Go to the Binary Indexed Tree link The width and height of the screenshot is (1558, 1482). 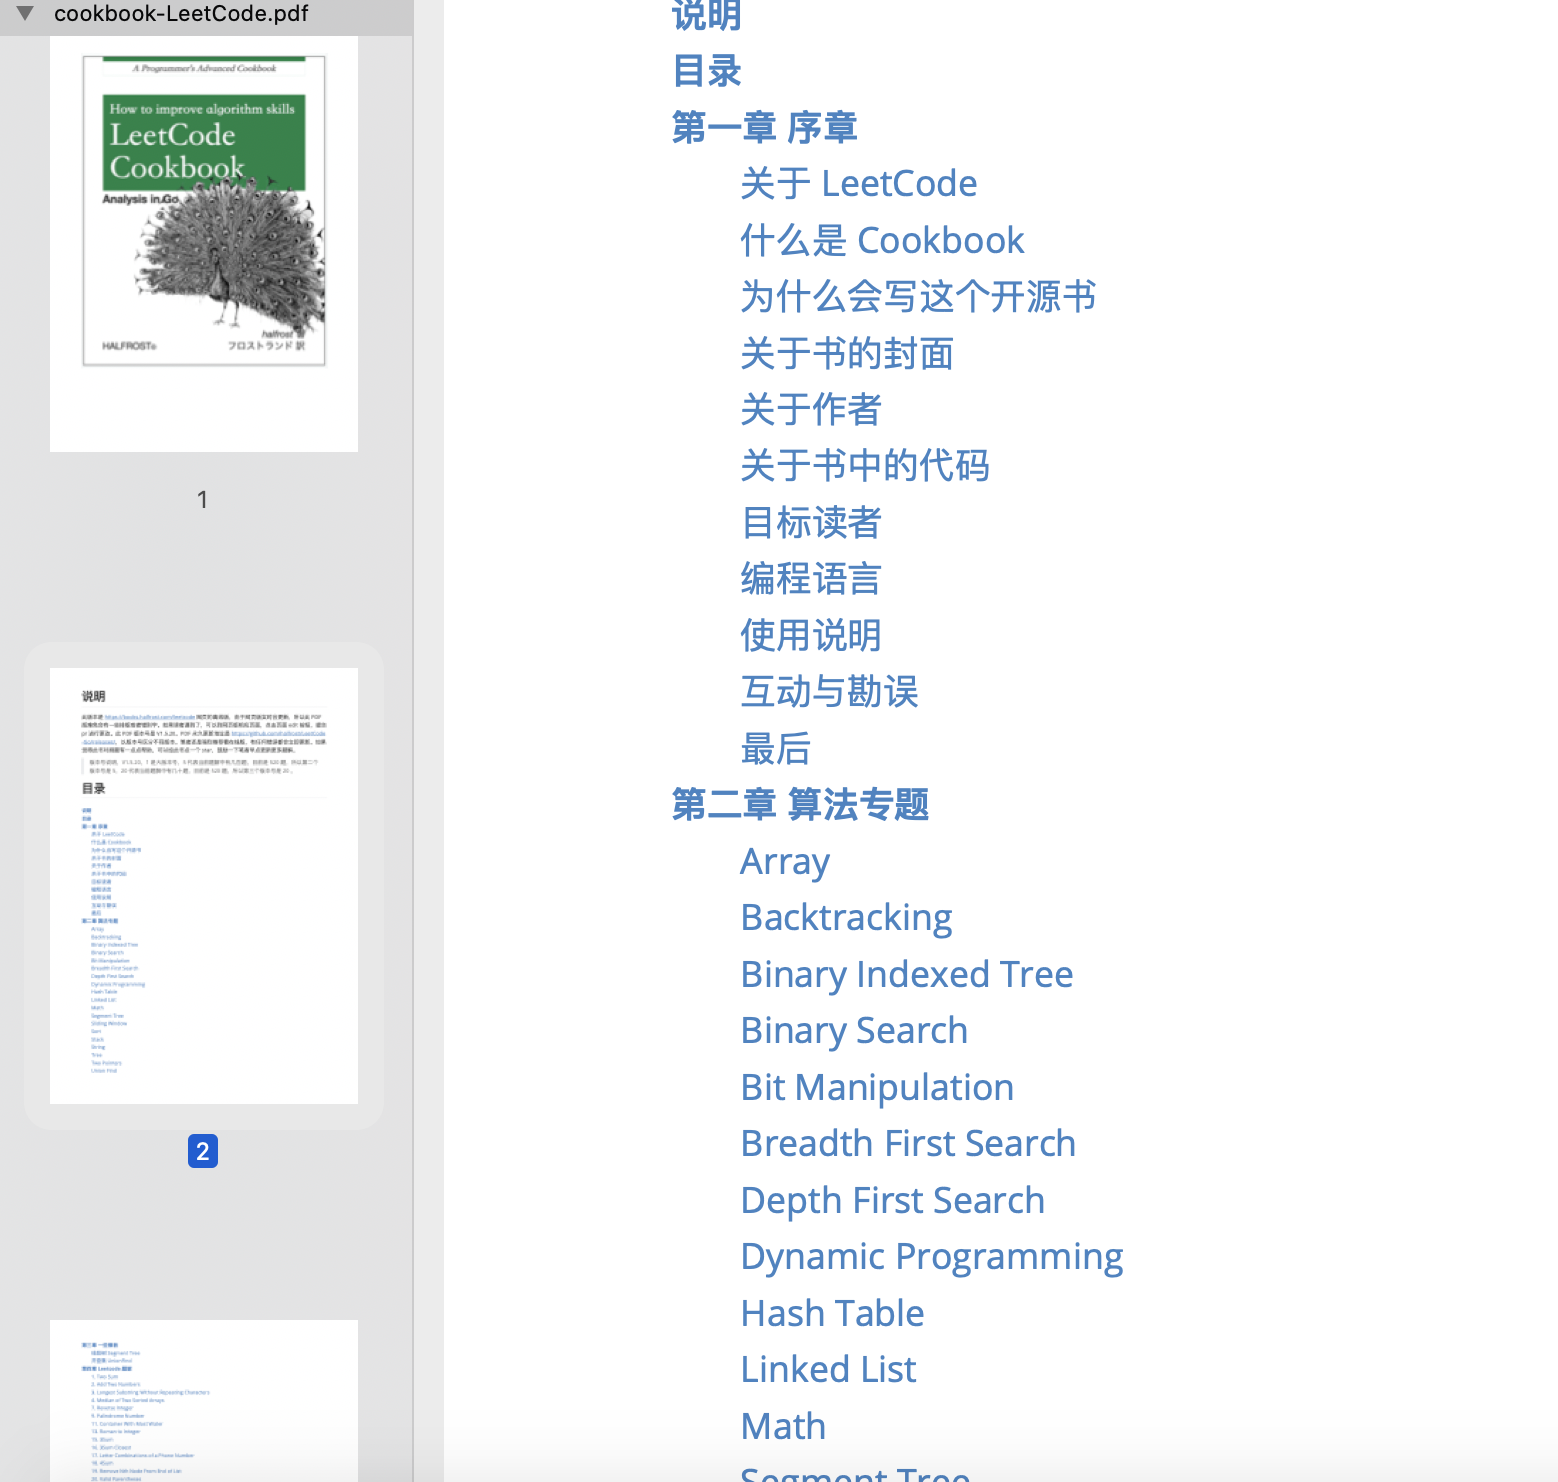[x=907, y=975]
